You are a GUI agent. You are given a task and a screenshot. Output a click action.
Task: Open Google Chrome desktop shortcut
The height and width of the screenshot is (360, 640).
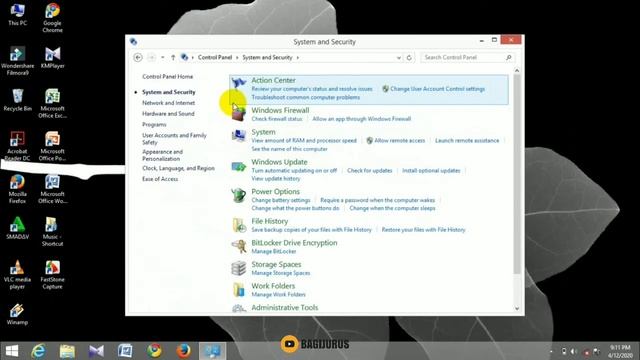[52, 18]
